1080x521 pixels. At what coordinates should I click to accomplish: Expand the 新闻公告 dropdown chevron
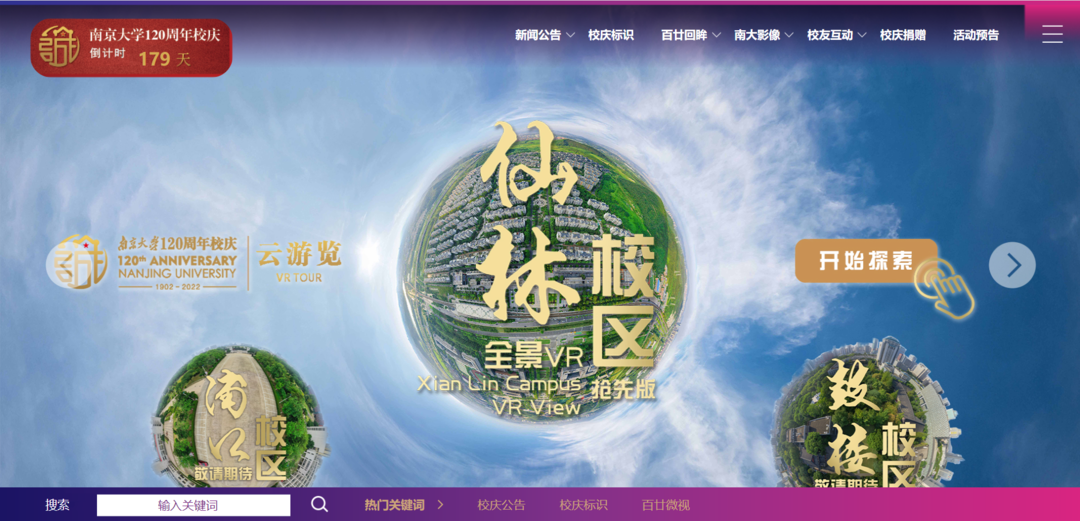coord(570,35)
